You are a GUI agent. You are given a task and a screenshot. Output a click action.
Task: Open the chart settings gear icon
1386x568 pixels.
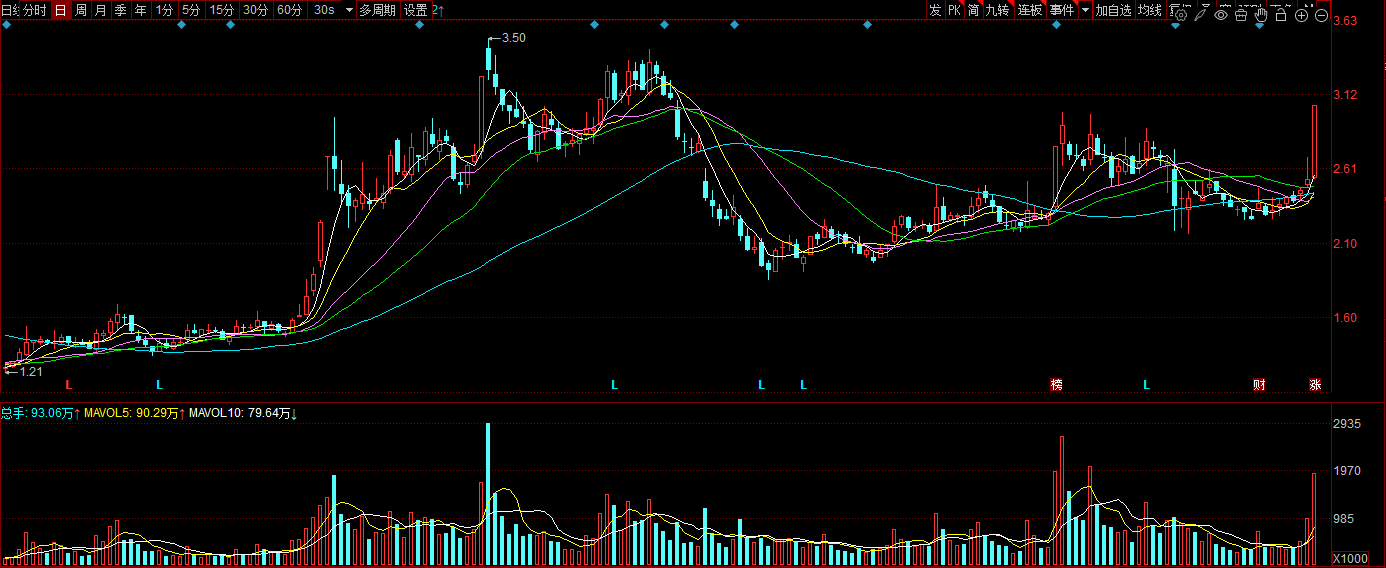pos(1180,15)
